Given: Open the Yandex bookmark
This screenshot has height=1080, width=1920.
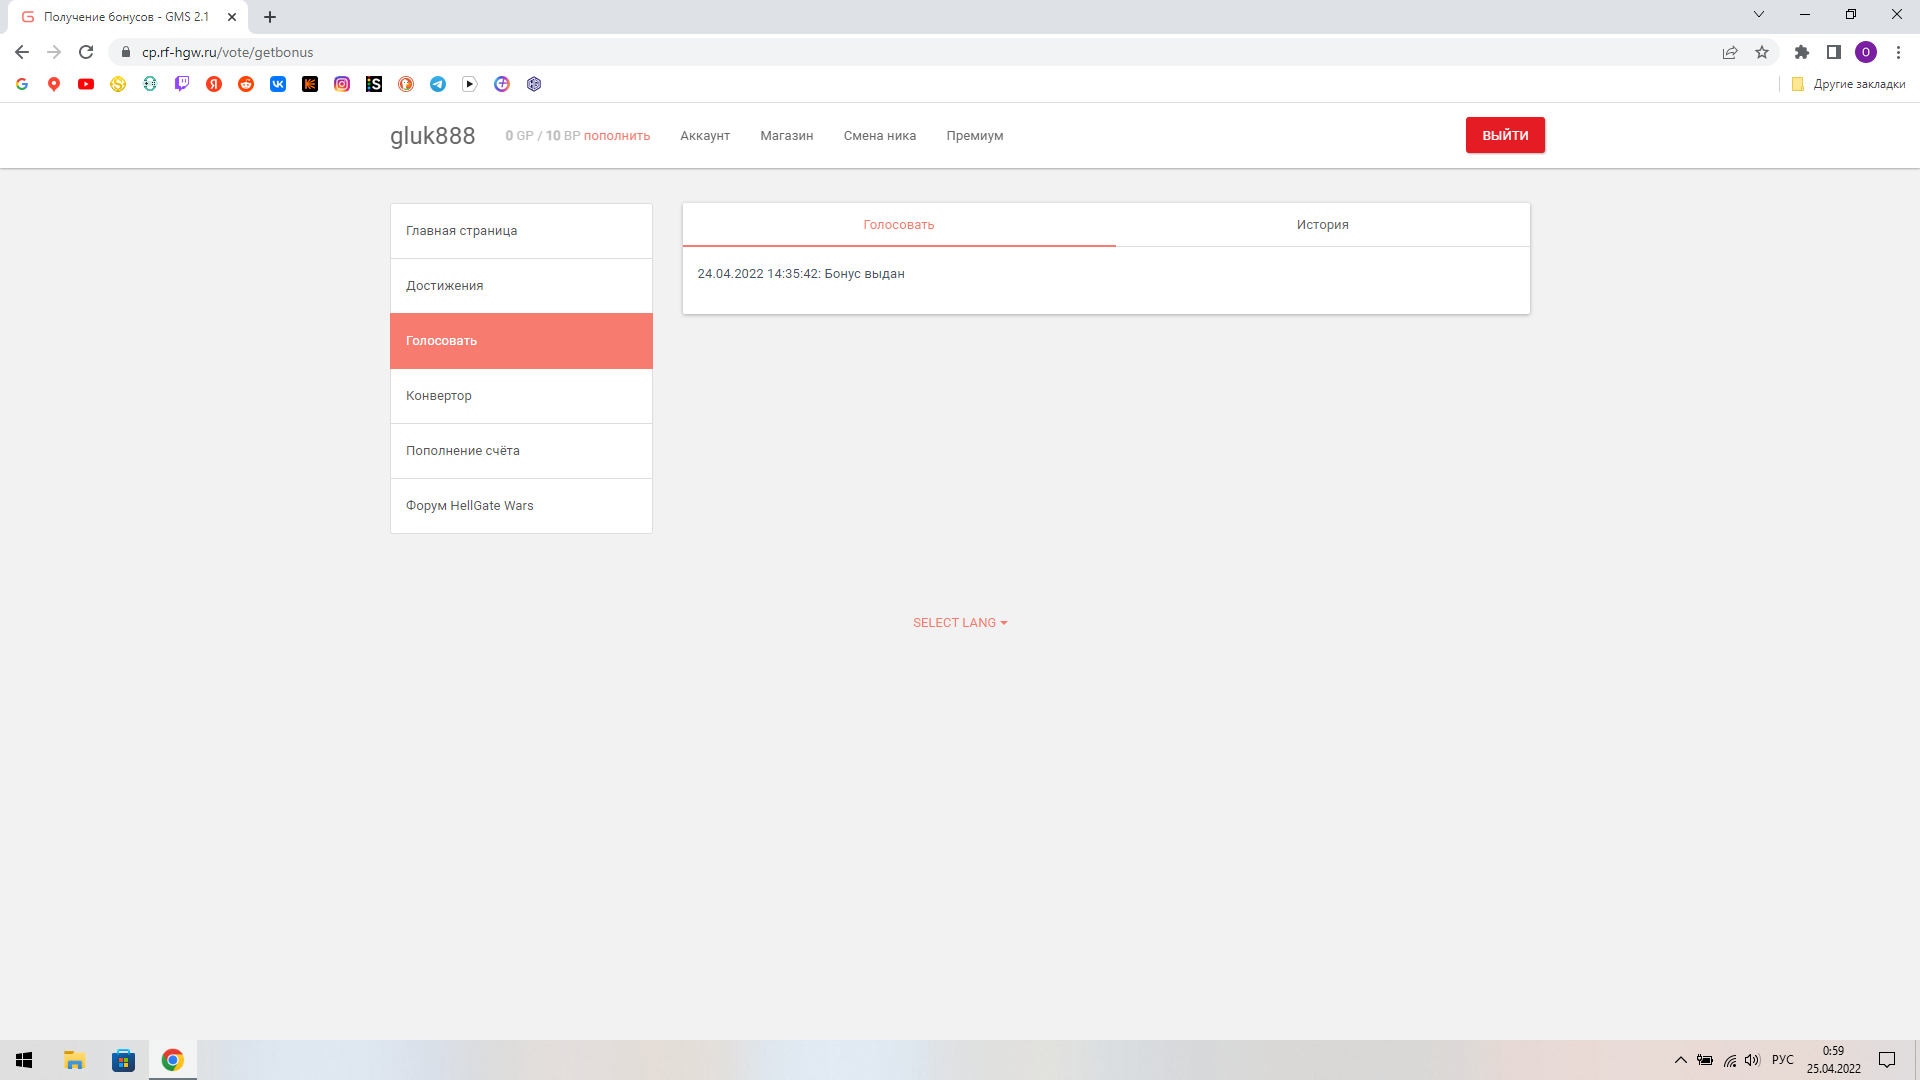Looking at the screenshot, I should pyautogui.click(x=214, y=84).
